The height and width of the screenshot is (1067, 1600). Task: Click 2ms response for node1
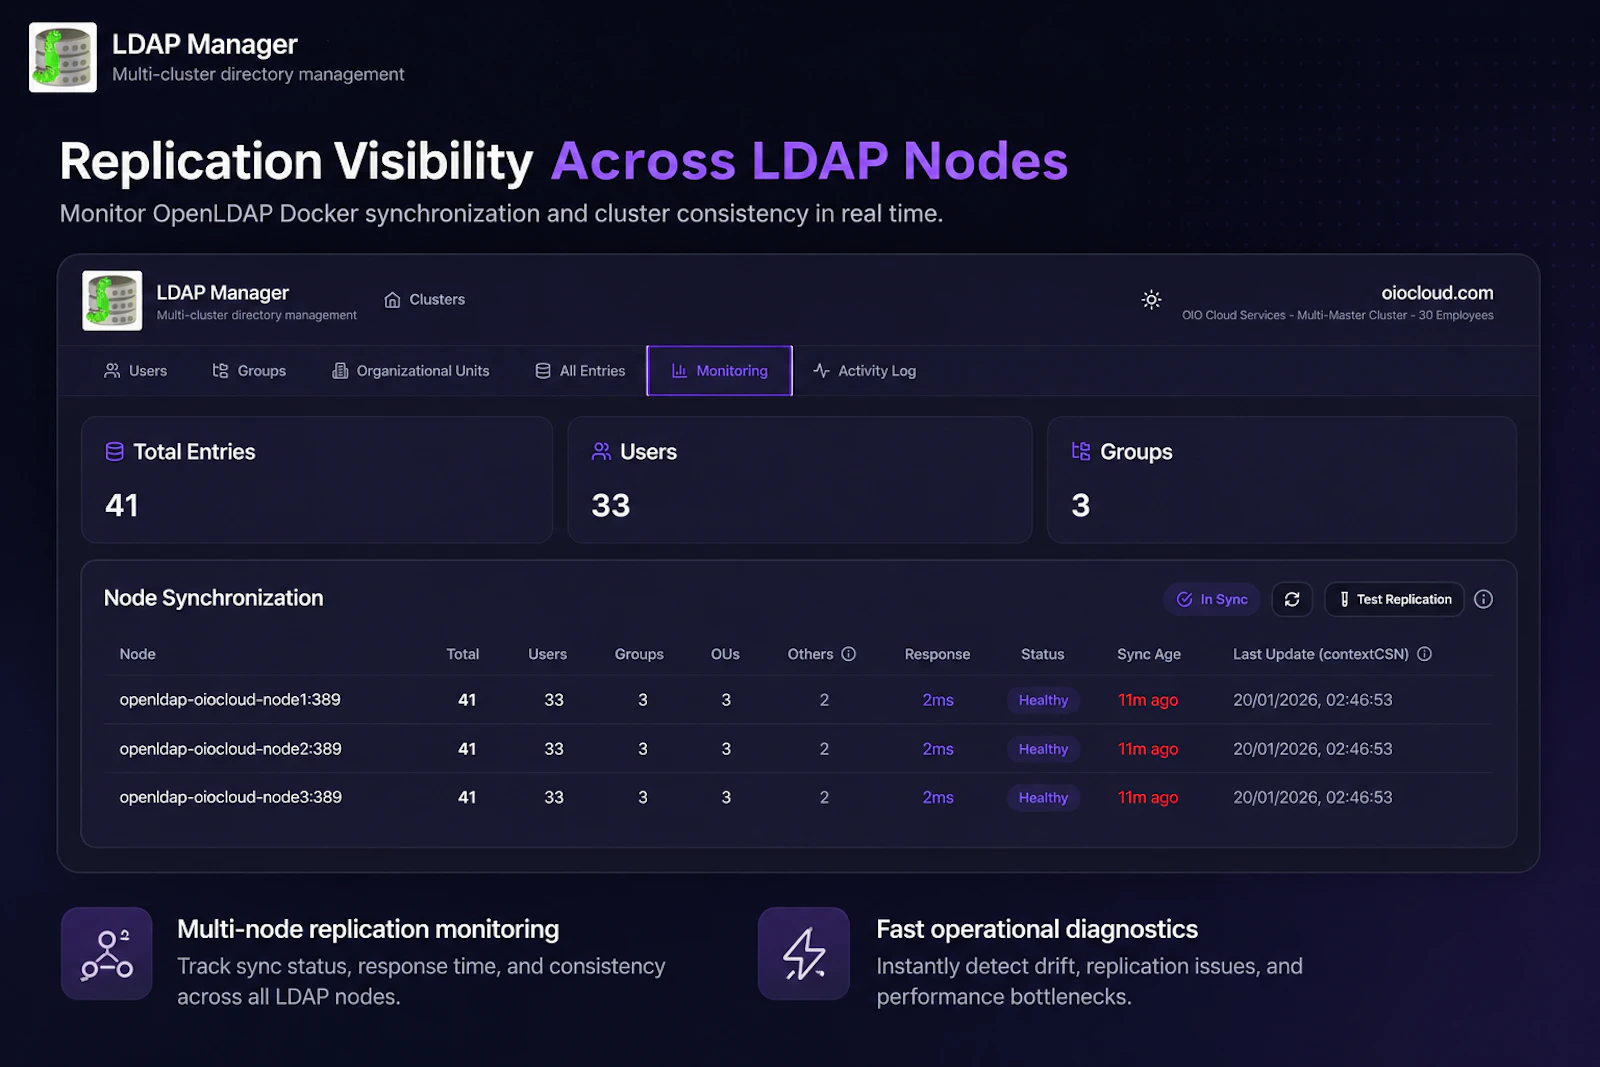click(938, 700)
